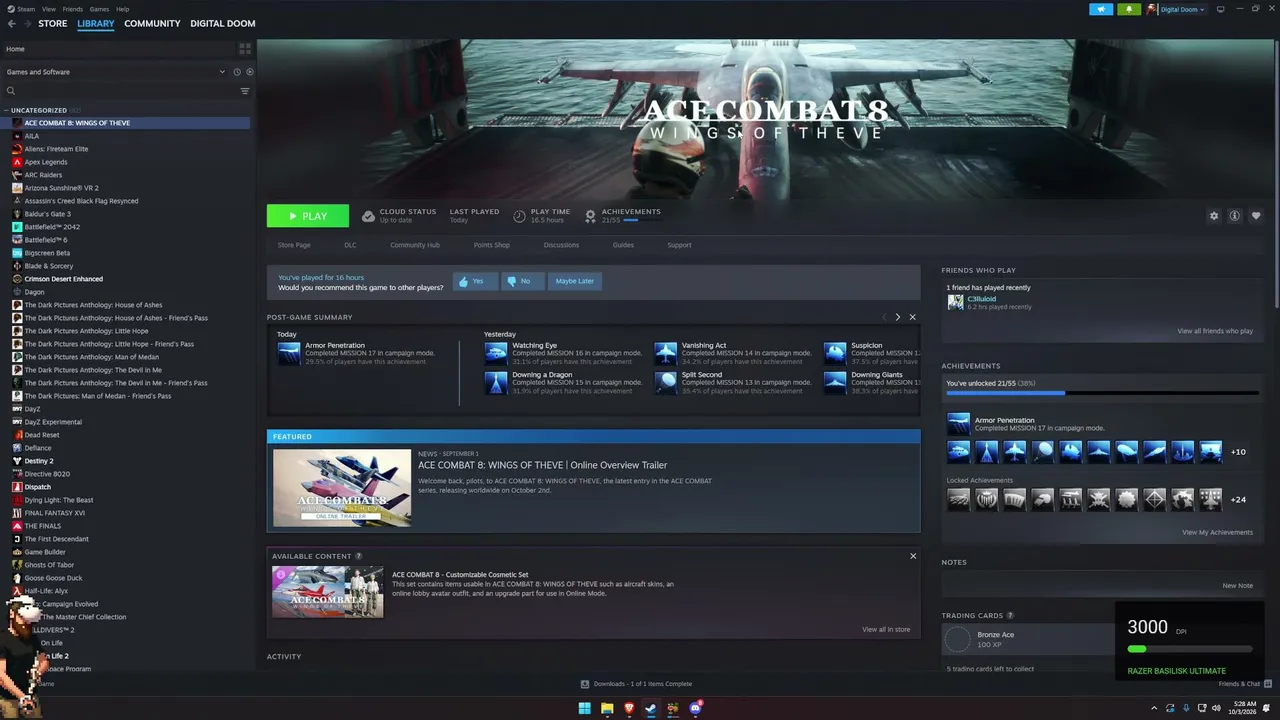Click the blue announcements megaphone icon
Viewport: 1280px width, 720px height.
click(1103, 9)
